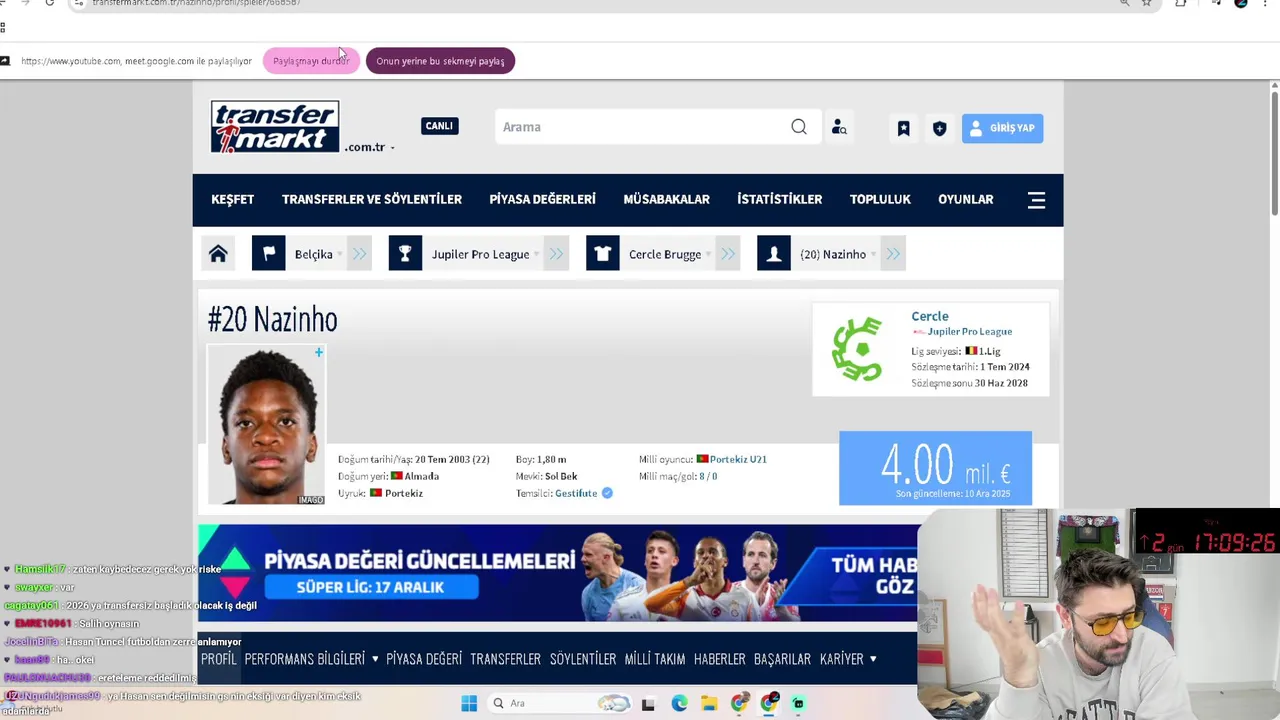Open the KEŞFET menu

(x=233, y=199)
